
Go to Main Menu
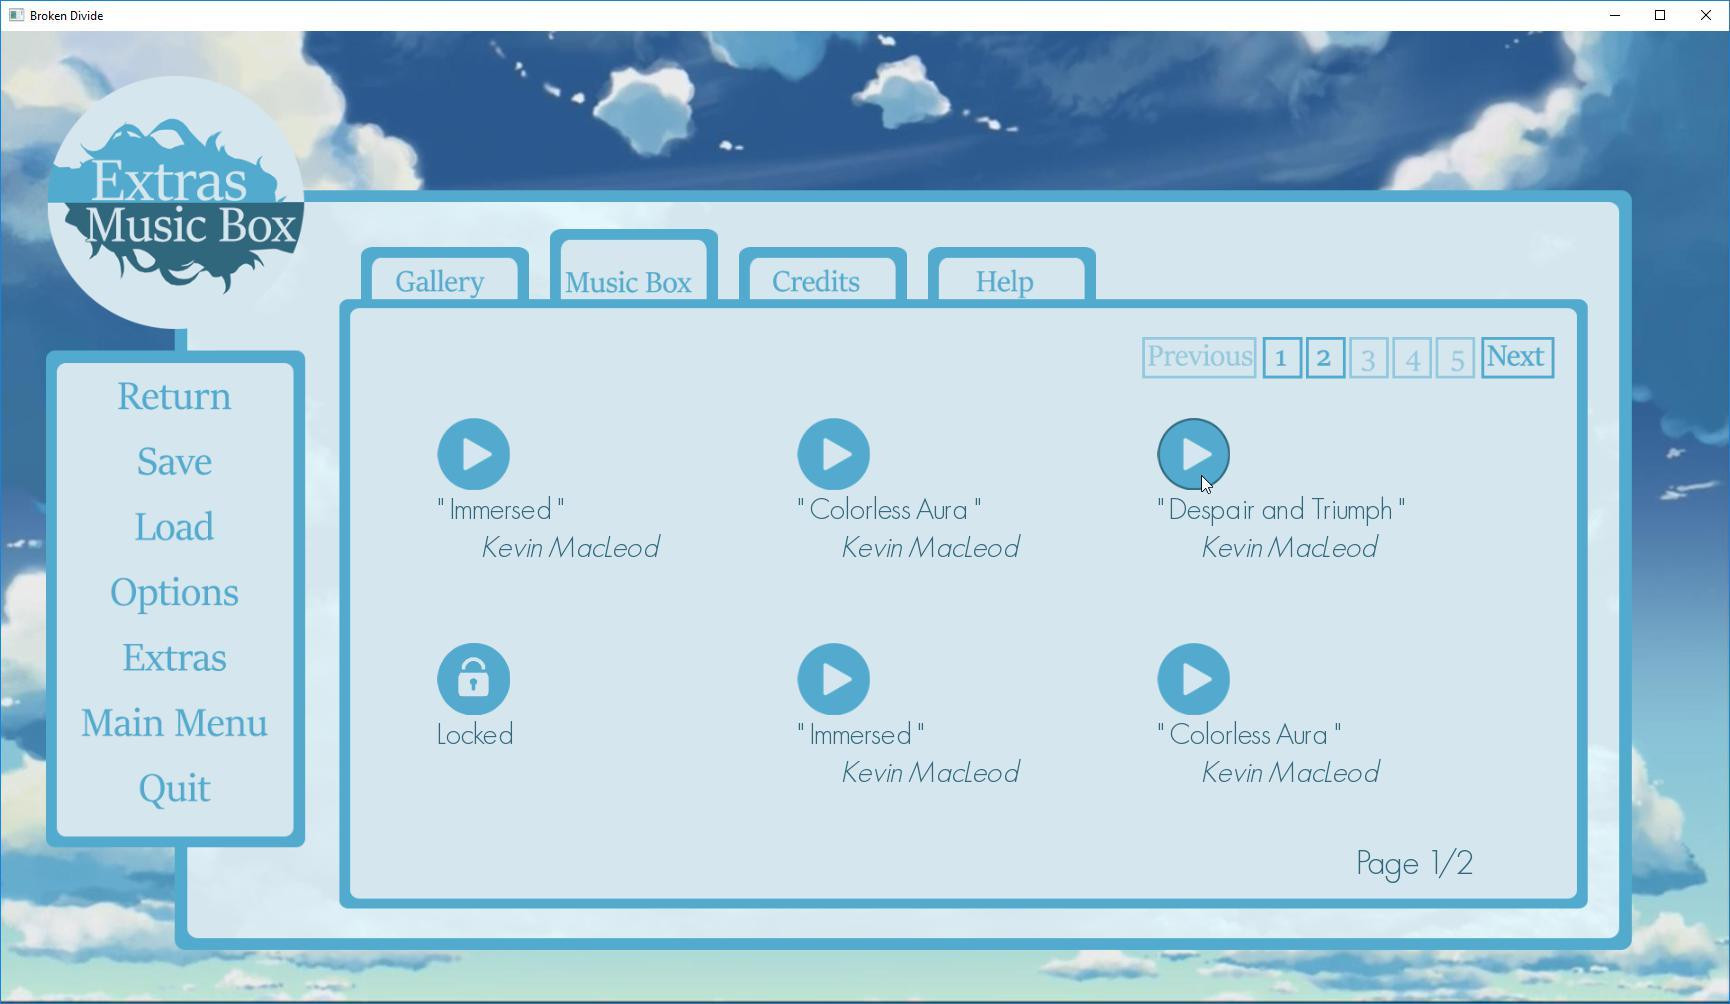[x=174, y=723]
